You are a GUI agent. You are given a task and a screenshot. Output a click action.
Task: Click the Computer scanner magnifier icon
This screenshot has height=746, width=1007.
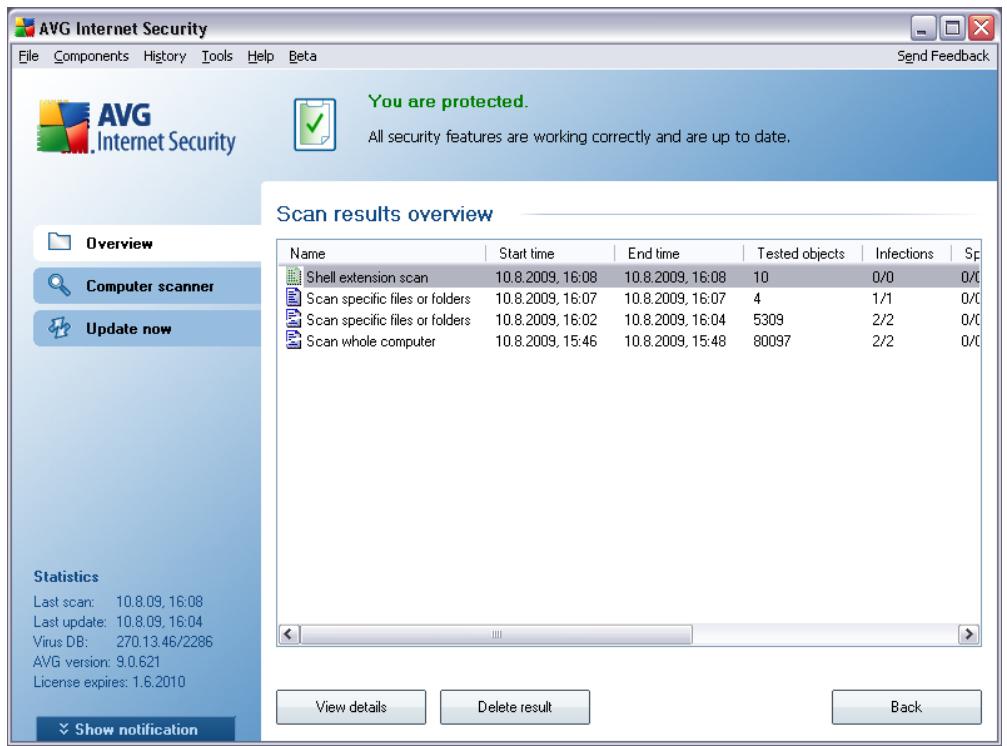(59, 284)
